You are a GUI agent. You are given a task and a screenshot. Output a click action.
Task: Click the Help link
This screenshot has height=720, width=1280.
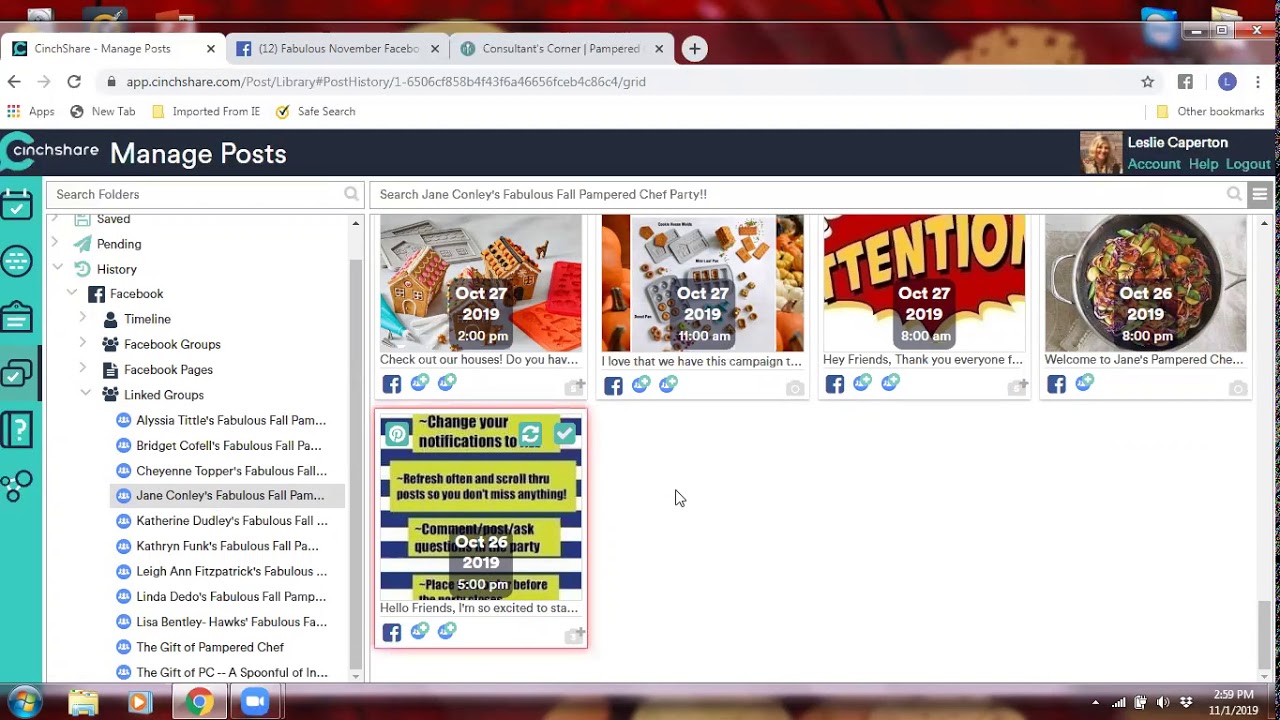coord(1203,164)
